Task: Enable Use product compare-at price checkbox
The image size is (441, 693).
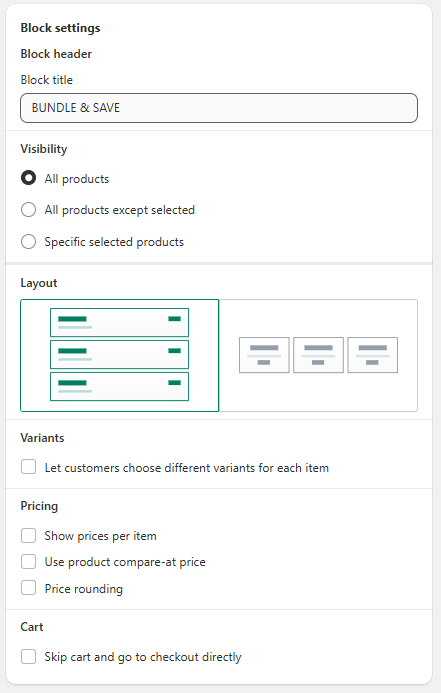Action: pos(28,562)
